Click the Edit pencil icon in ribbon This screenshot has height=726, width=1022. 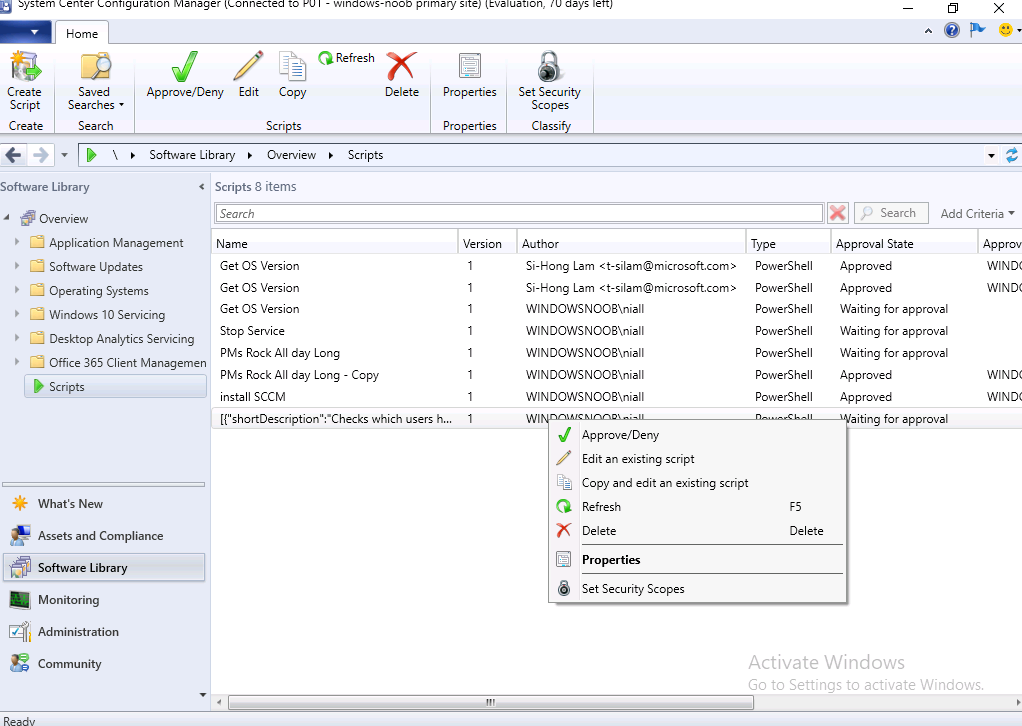[248, 67]
